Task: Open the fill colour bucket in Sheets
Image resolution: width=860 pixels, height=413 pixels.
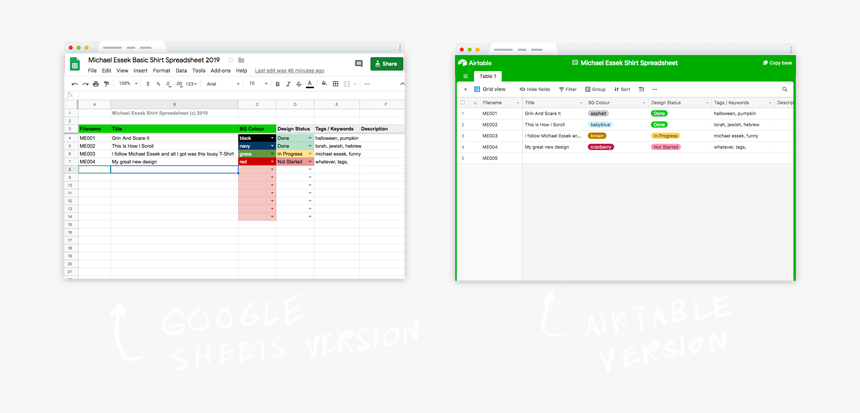Action: [324, 84]
